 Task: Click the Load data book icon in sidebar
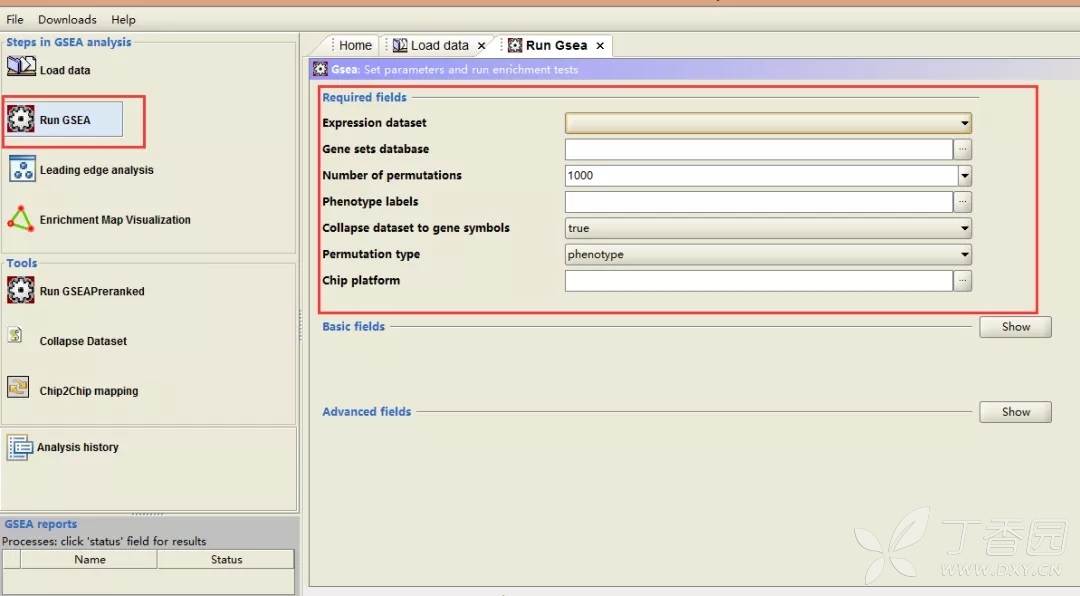(21, 66)
